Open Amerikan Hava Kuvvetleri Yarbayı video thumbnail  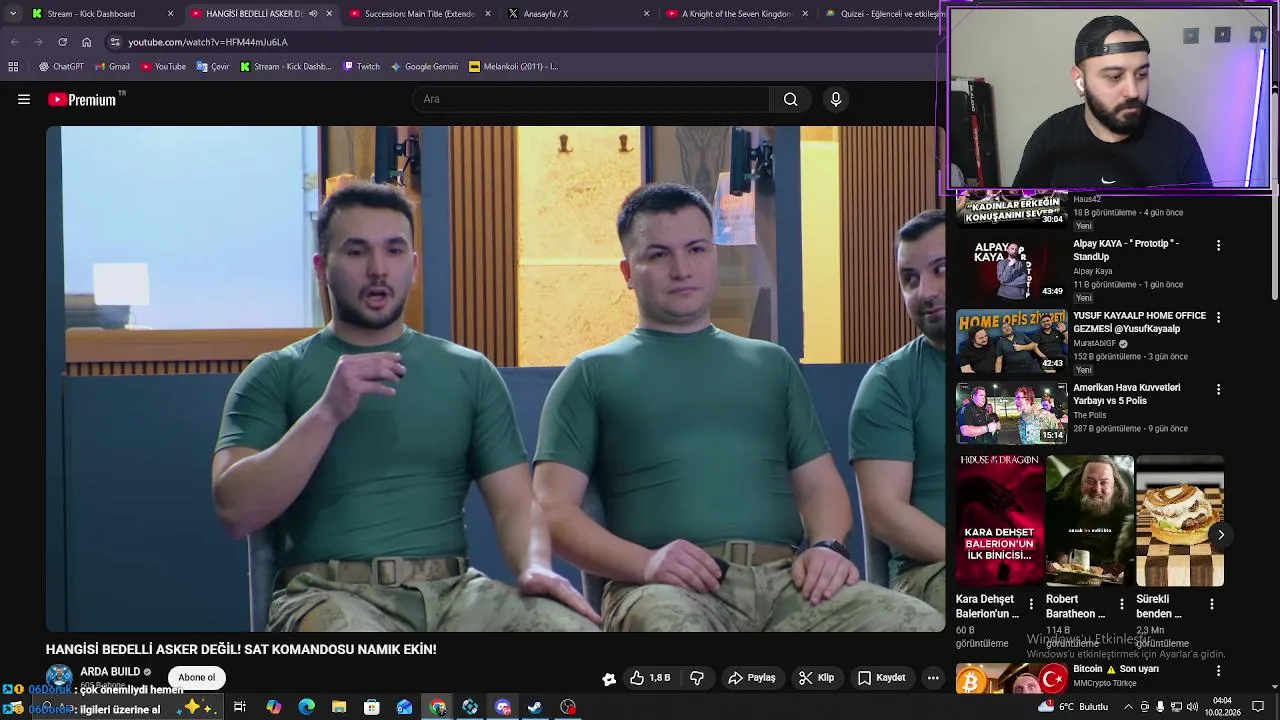[1011, 413]
